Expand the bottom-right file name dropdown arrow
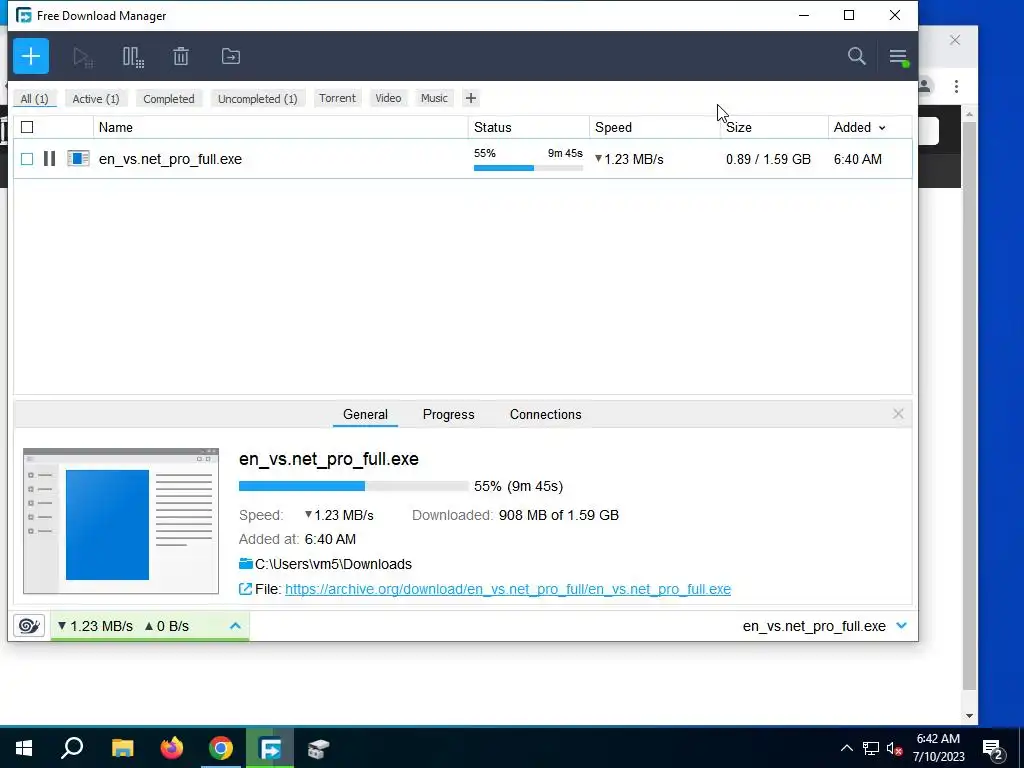Screen dimensions: 1024x768 (902, 626)
